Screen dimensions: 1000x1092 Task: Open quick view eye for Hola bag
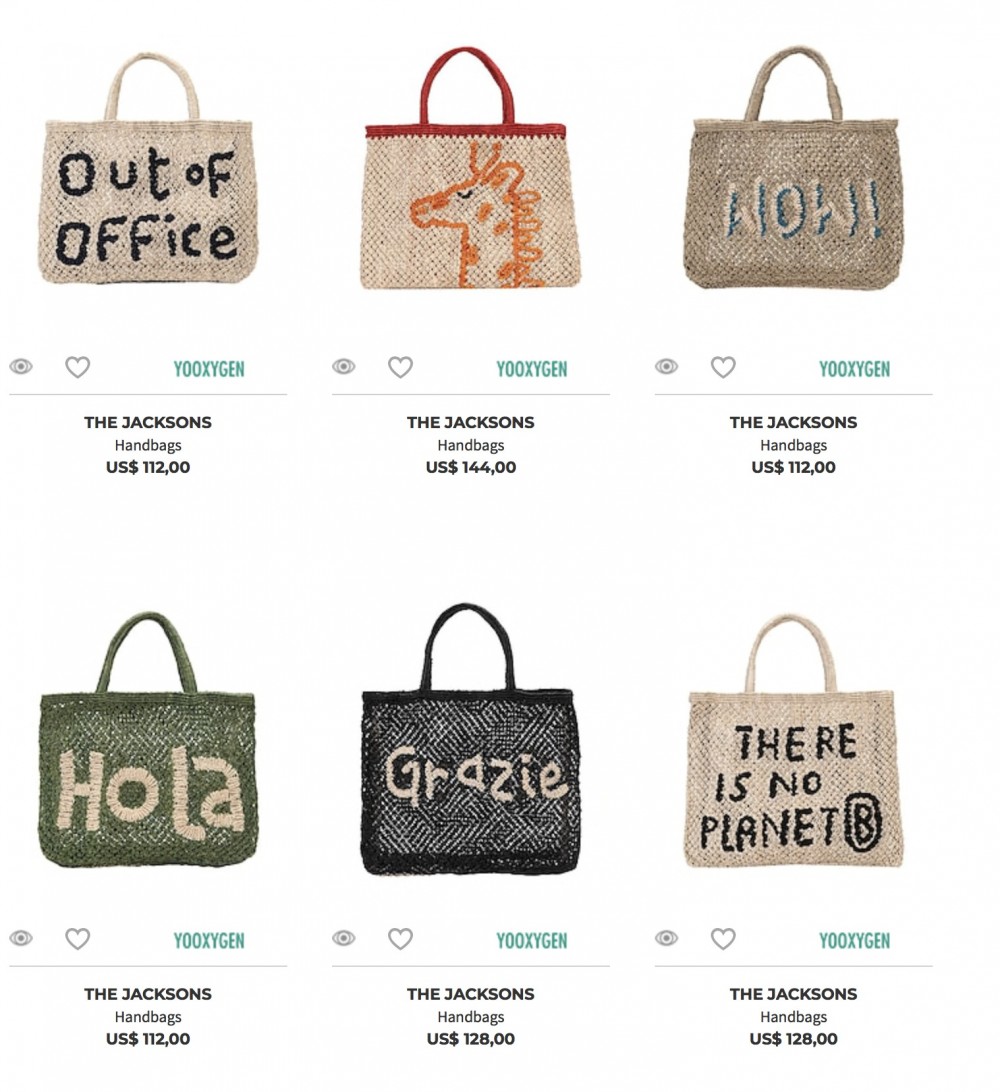(x=21, y=938)
